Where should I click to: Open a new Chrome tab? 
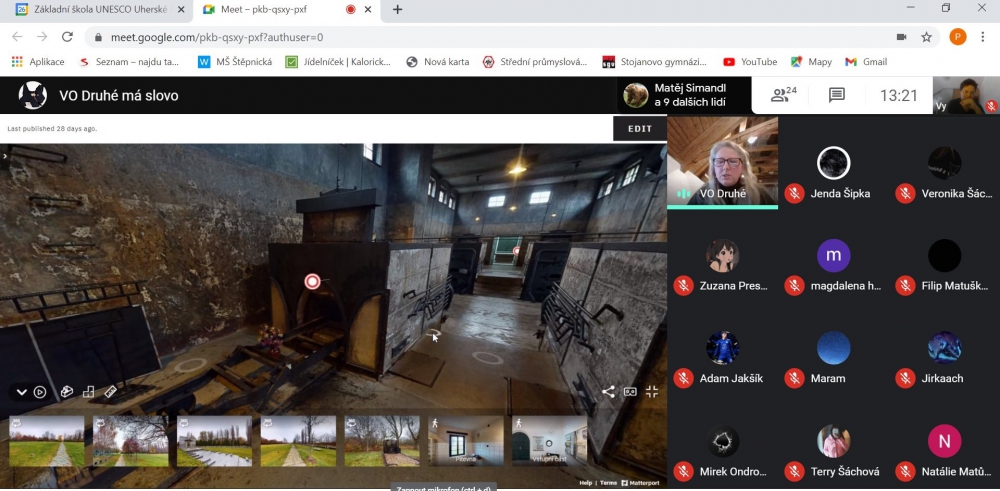397,10
